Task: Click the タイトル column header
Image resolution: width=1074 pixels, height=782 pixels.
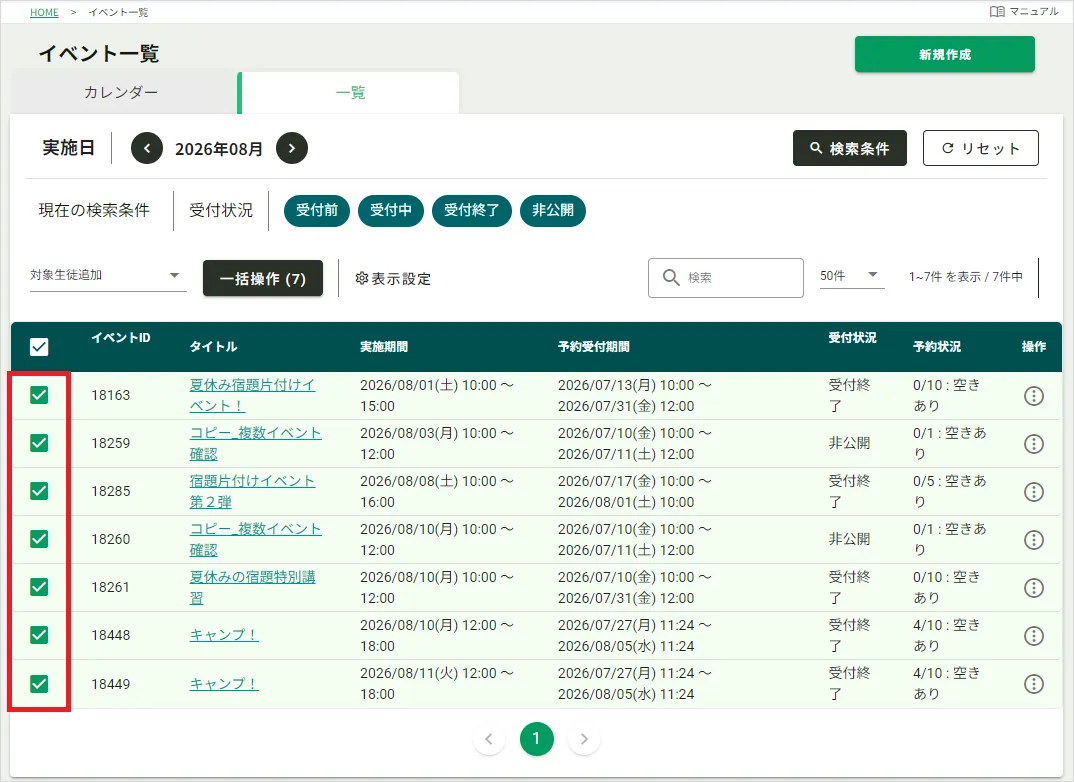Action: tap(213, 346)
